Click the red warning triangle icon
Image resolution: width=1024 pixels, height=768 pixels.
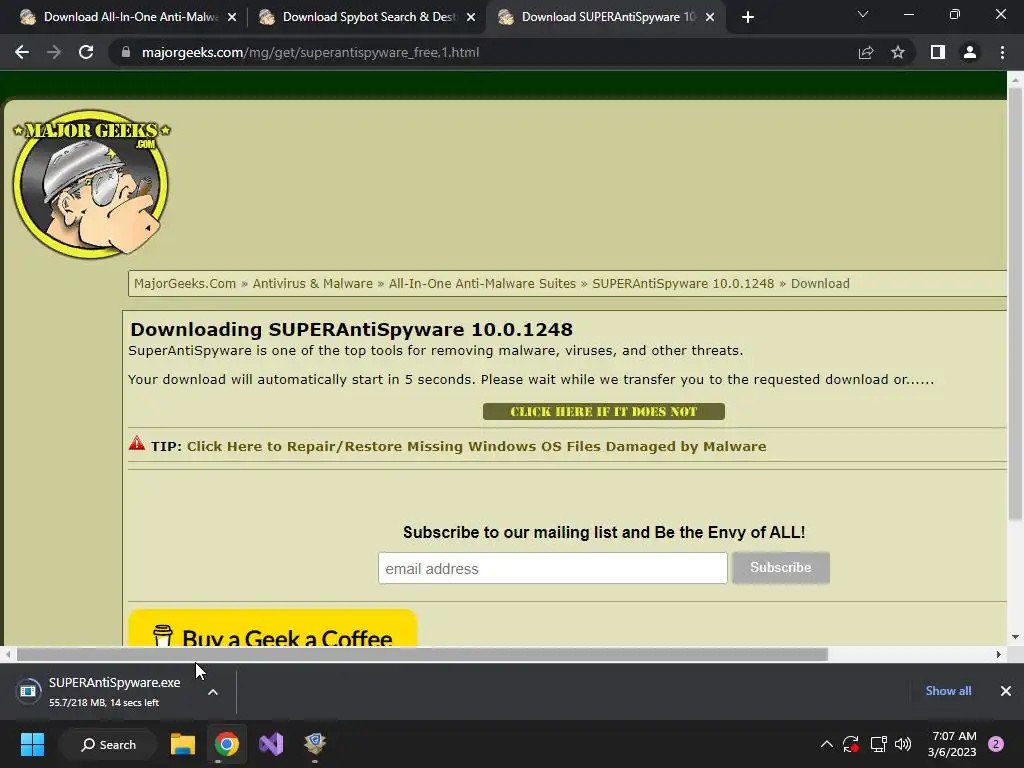click(x=136, y=443)
